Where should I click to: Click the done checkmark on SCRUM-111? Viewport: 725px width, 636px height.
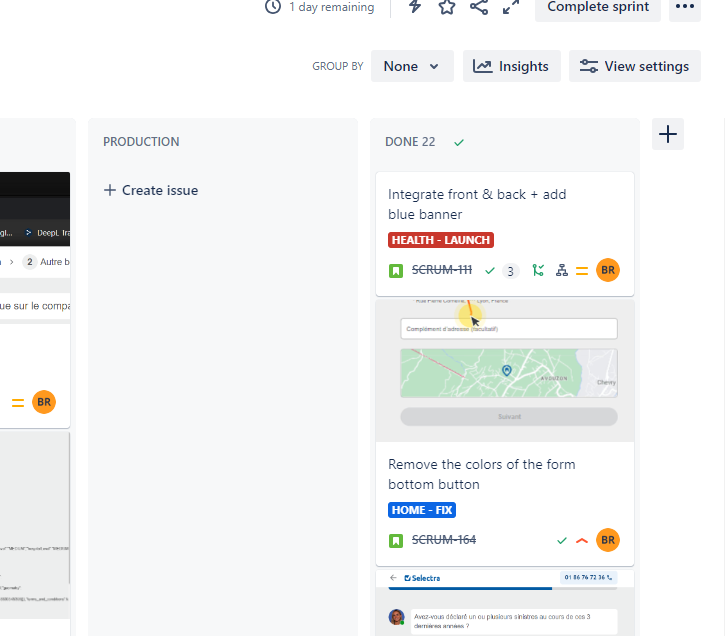click(x=490, y=270)
